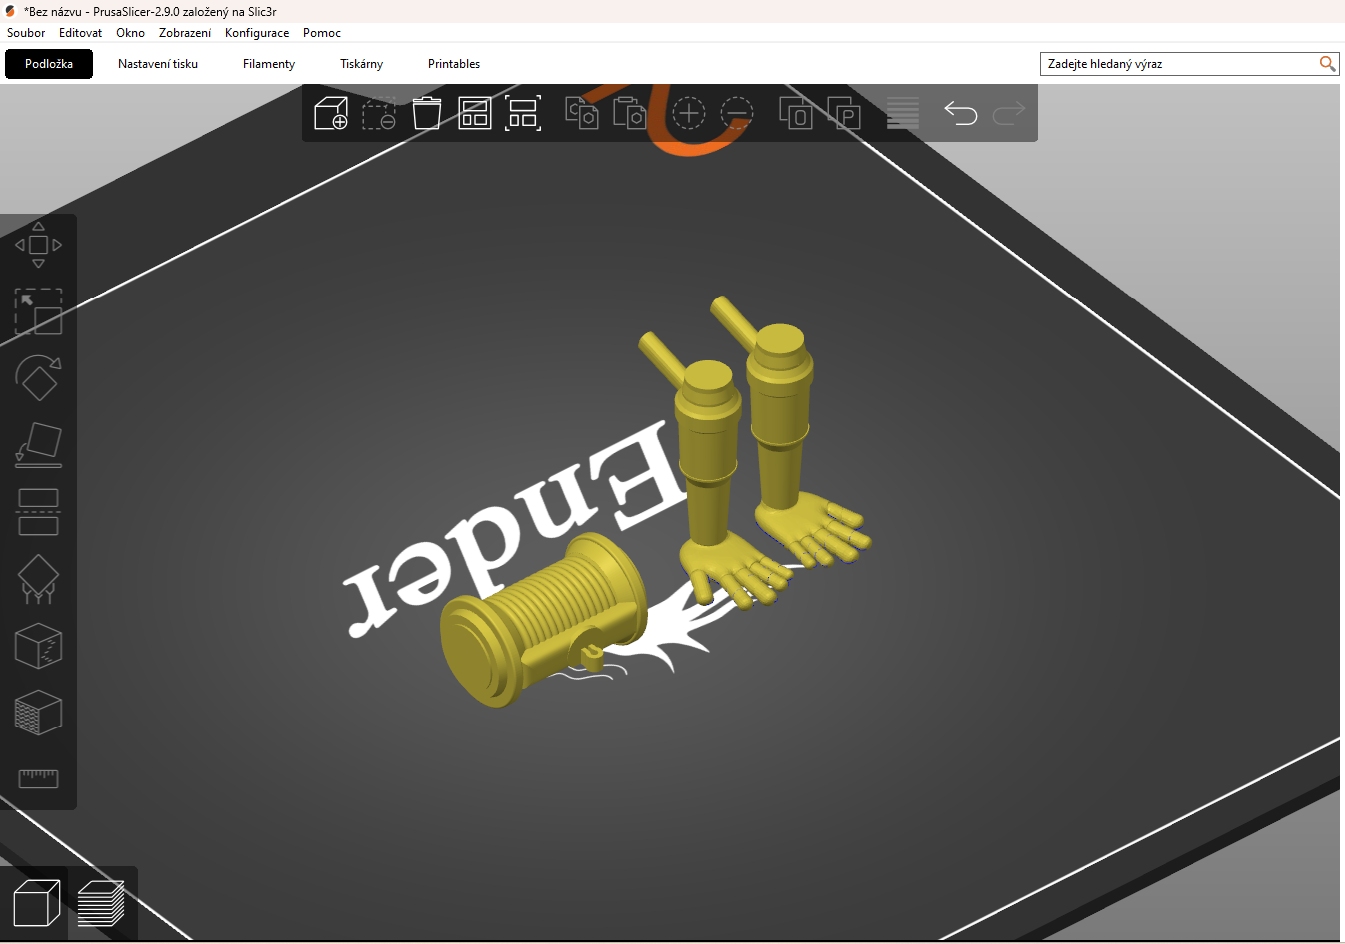Screen dimensions: 1345x944
Task: Select the Seam painting tool
Action: [x=38, y=646]
